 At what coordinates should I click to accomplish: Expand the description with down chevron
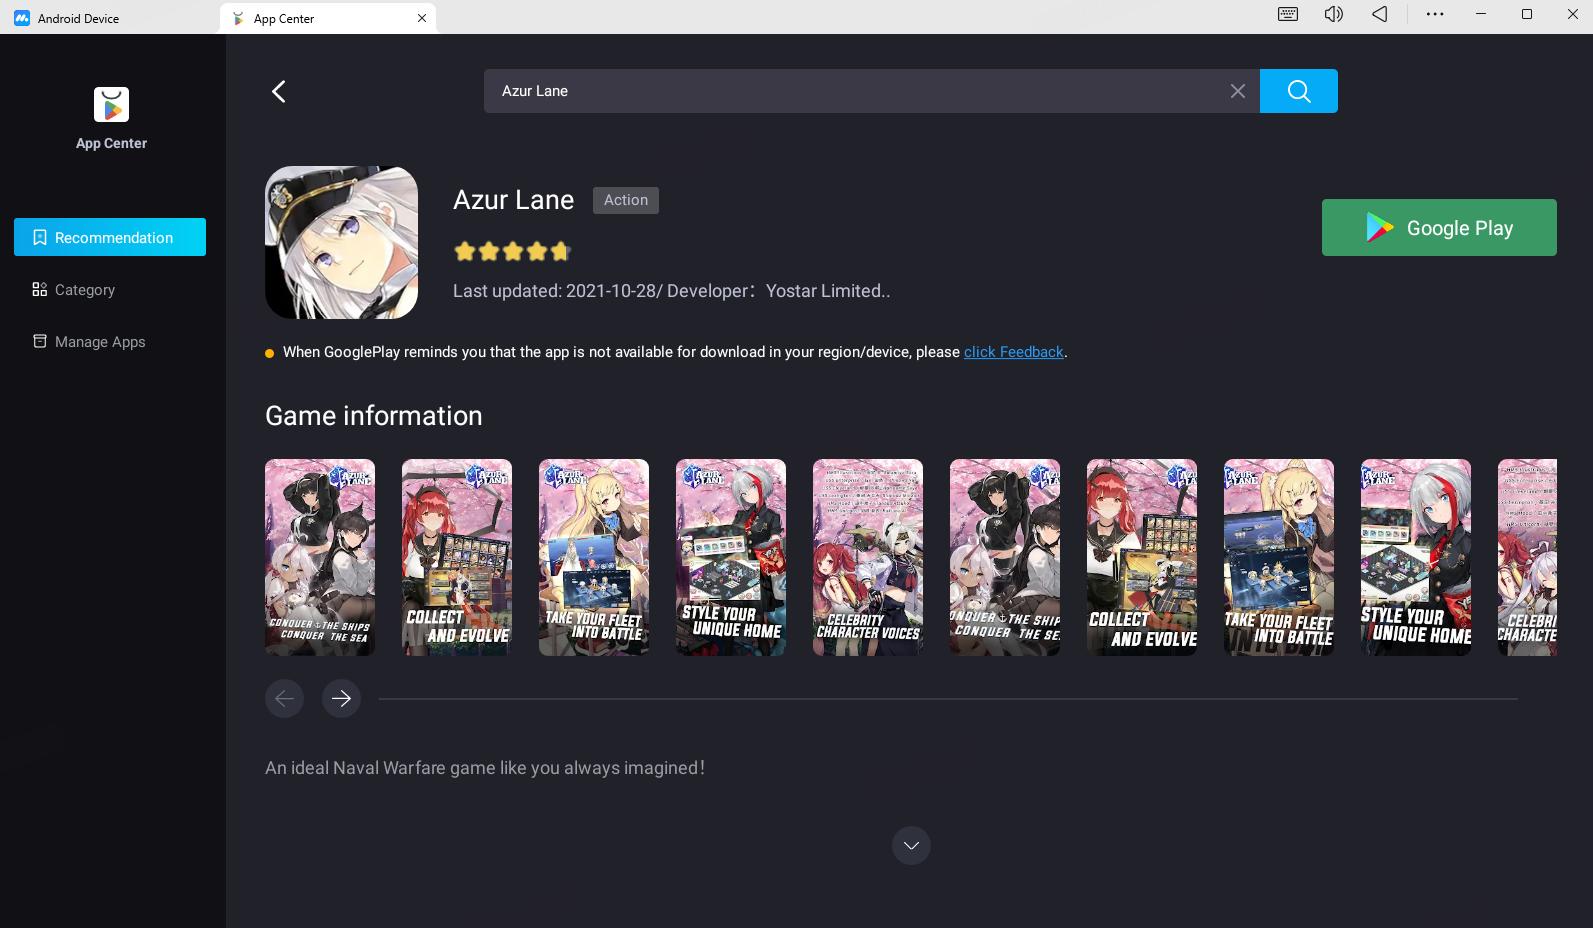click(910, 845)
